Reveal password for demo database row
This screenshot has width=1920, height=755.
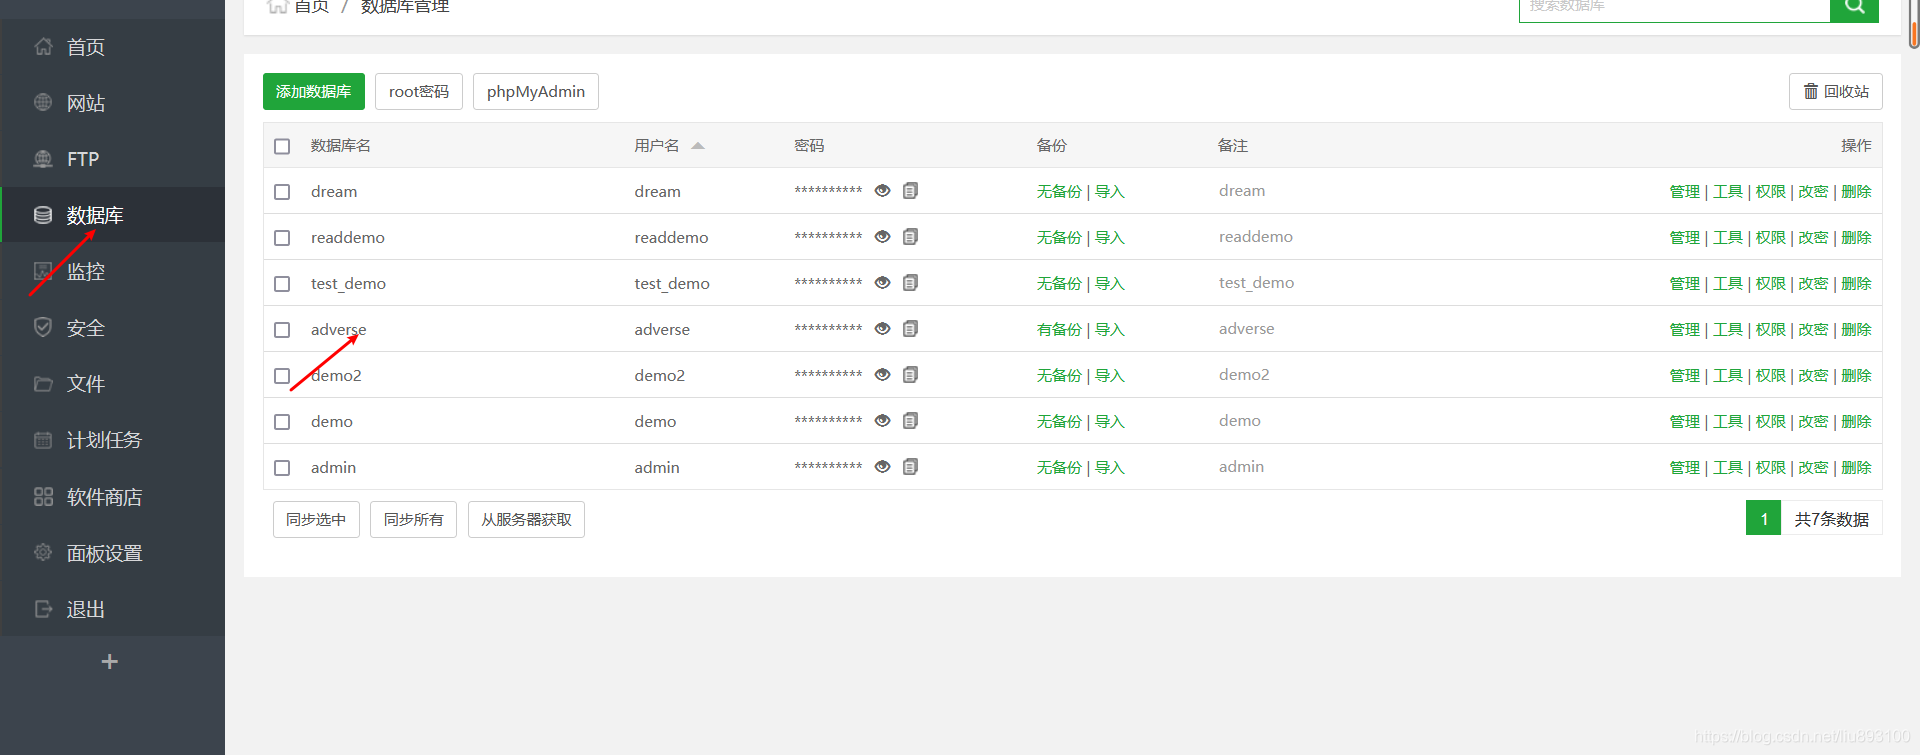(x=882, y=421)
